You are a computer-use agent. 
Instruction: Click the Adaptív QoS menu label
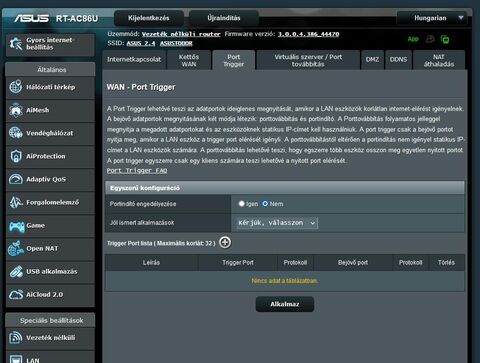[x=46, y=179]
